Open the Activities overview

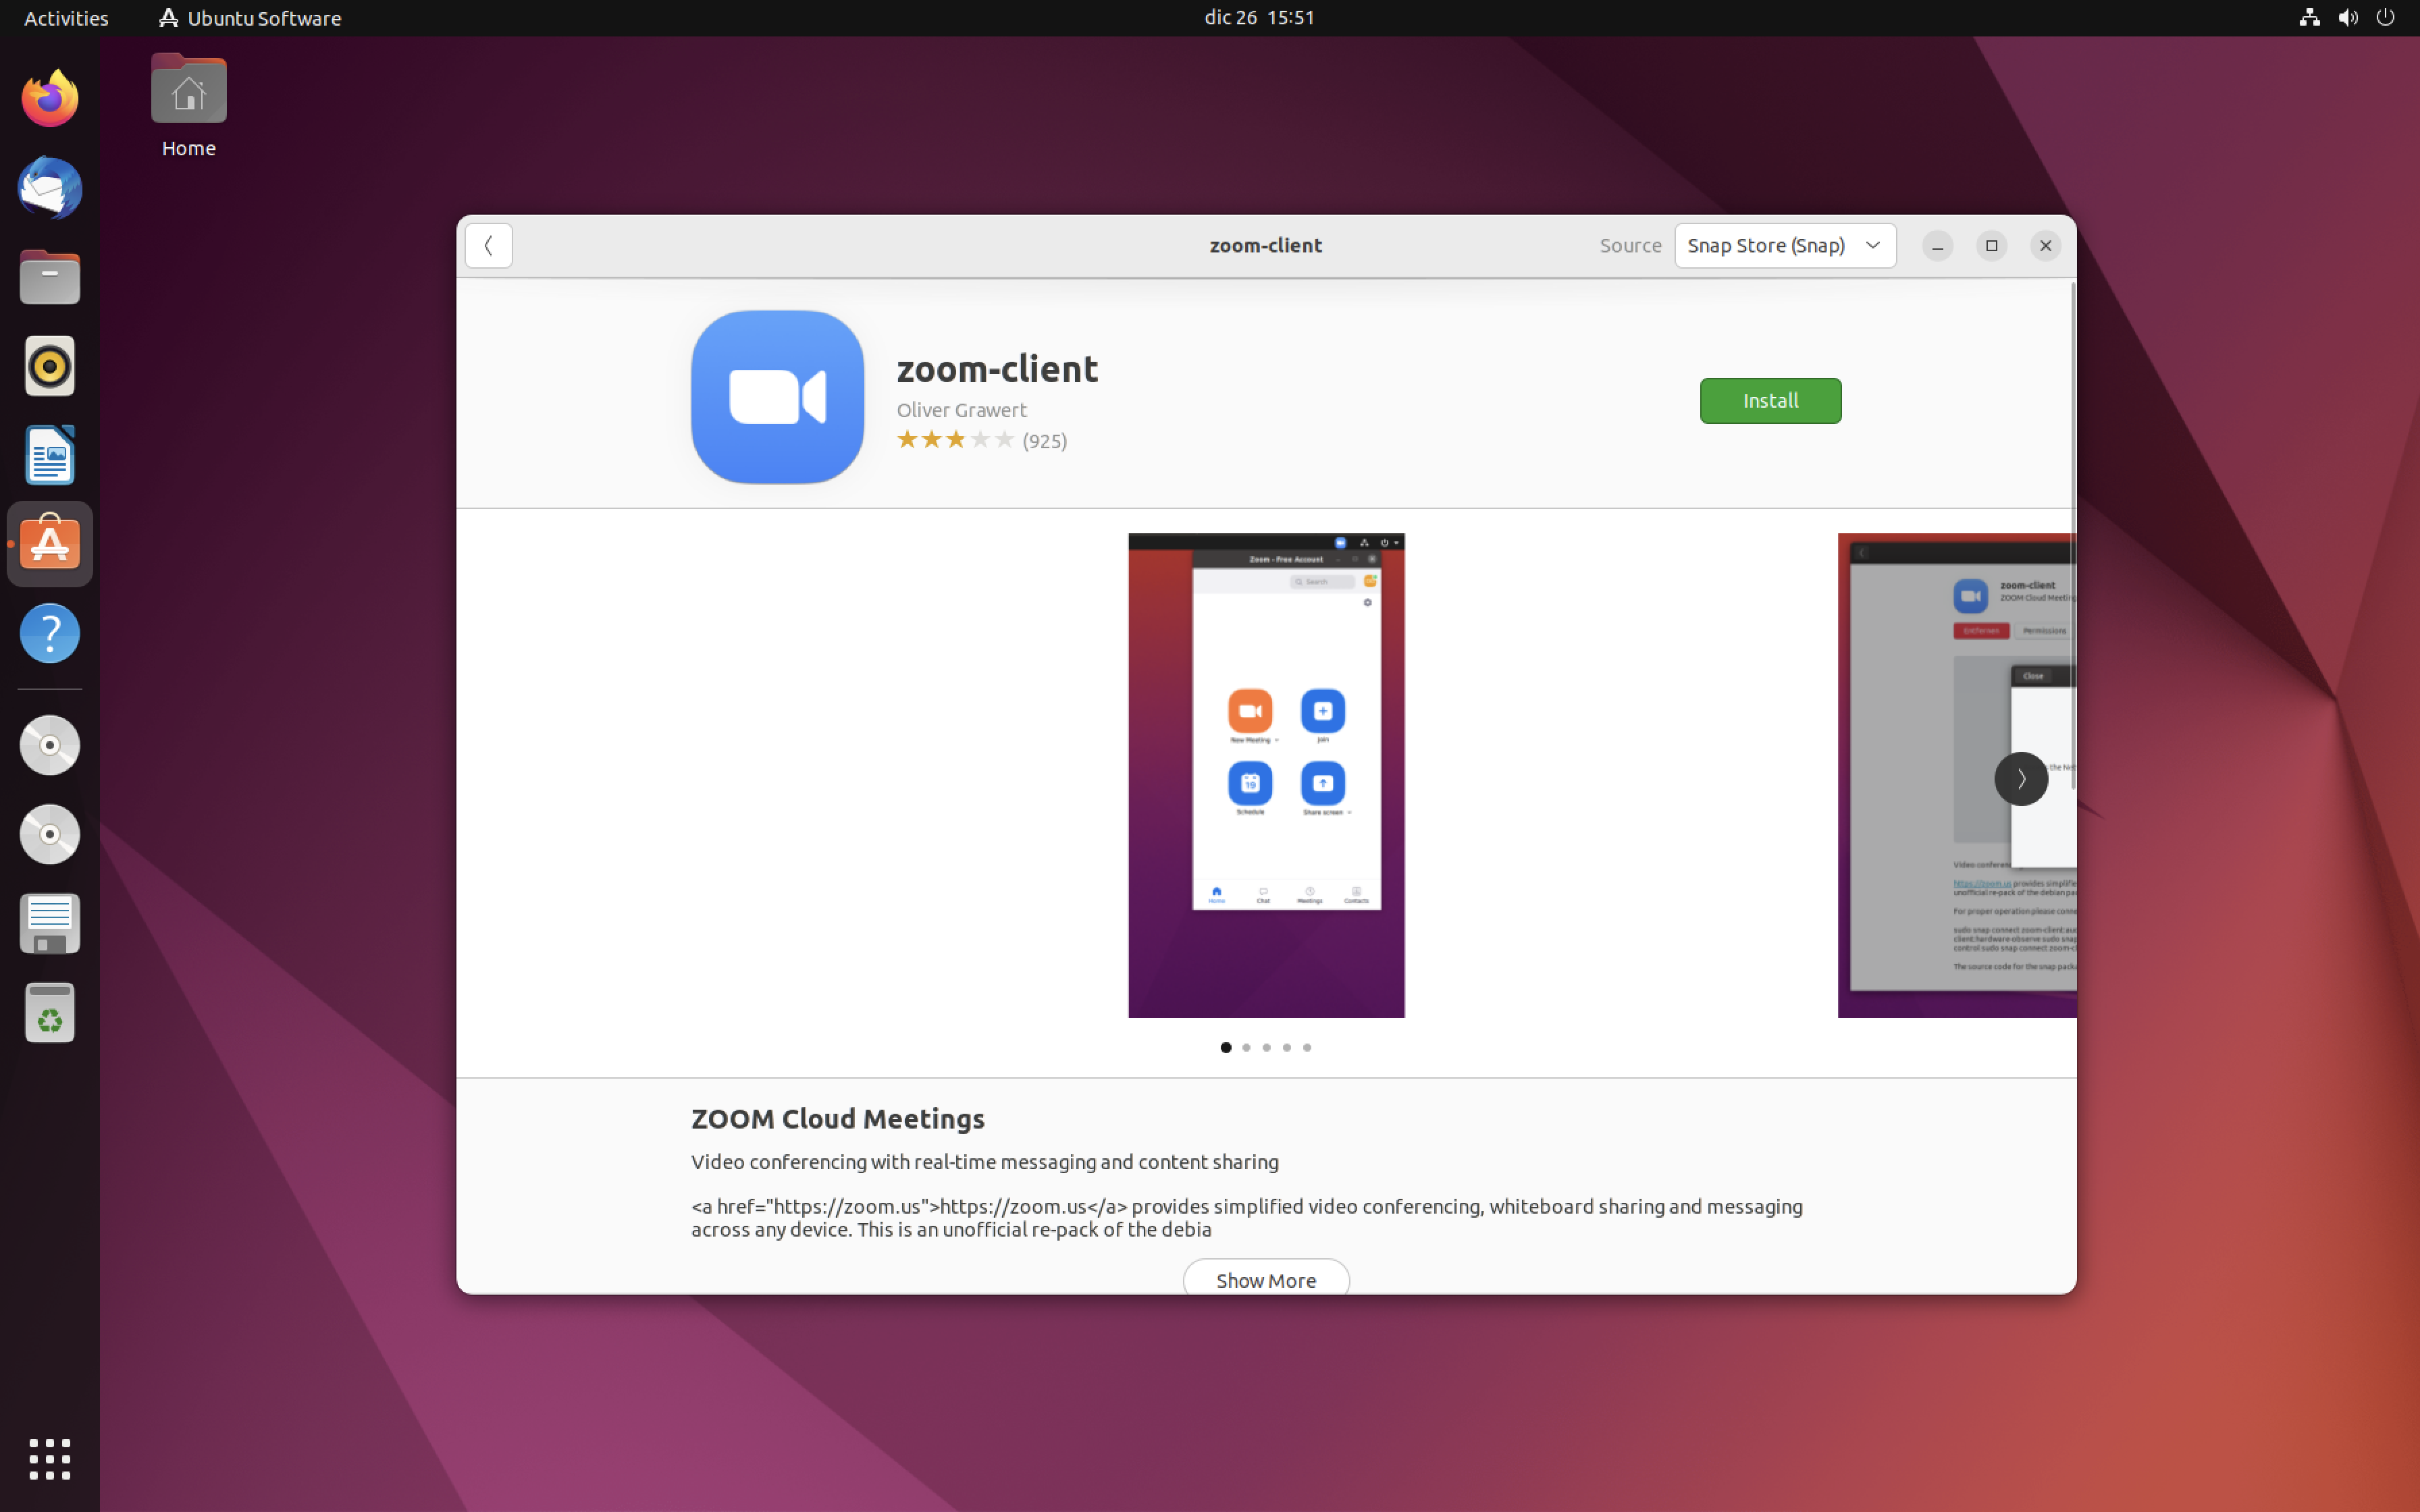66,17
